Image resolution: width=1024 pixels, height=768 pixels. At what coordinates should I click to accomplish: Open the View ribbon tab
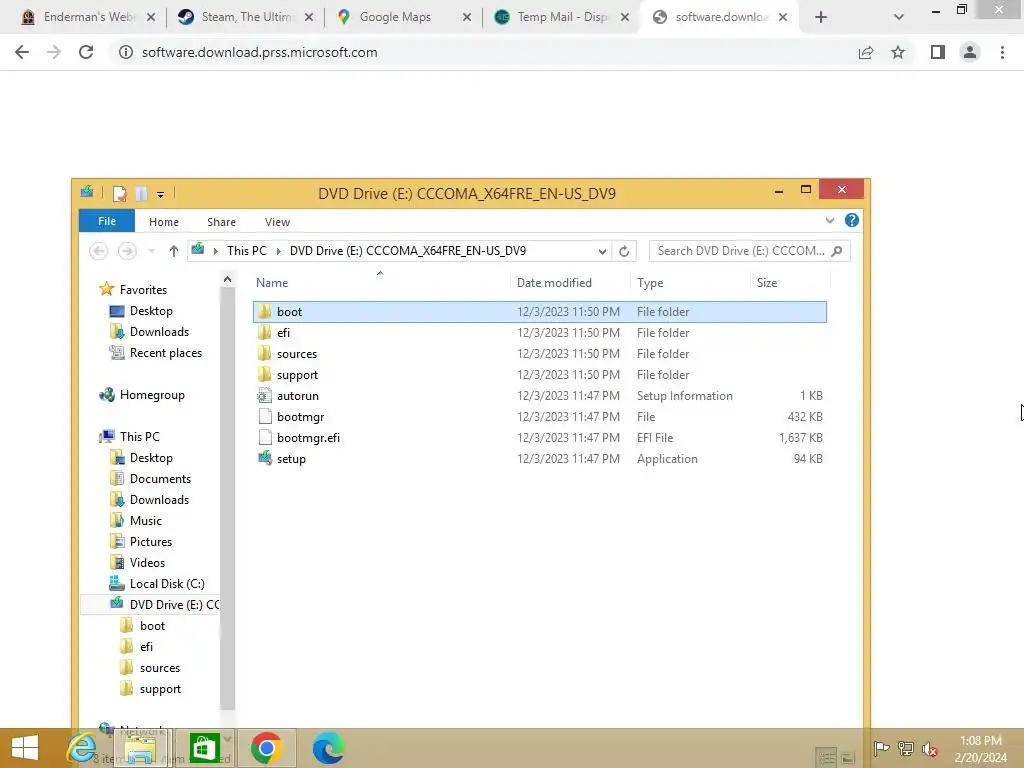tap(277, 222)
